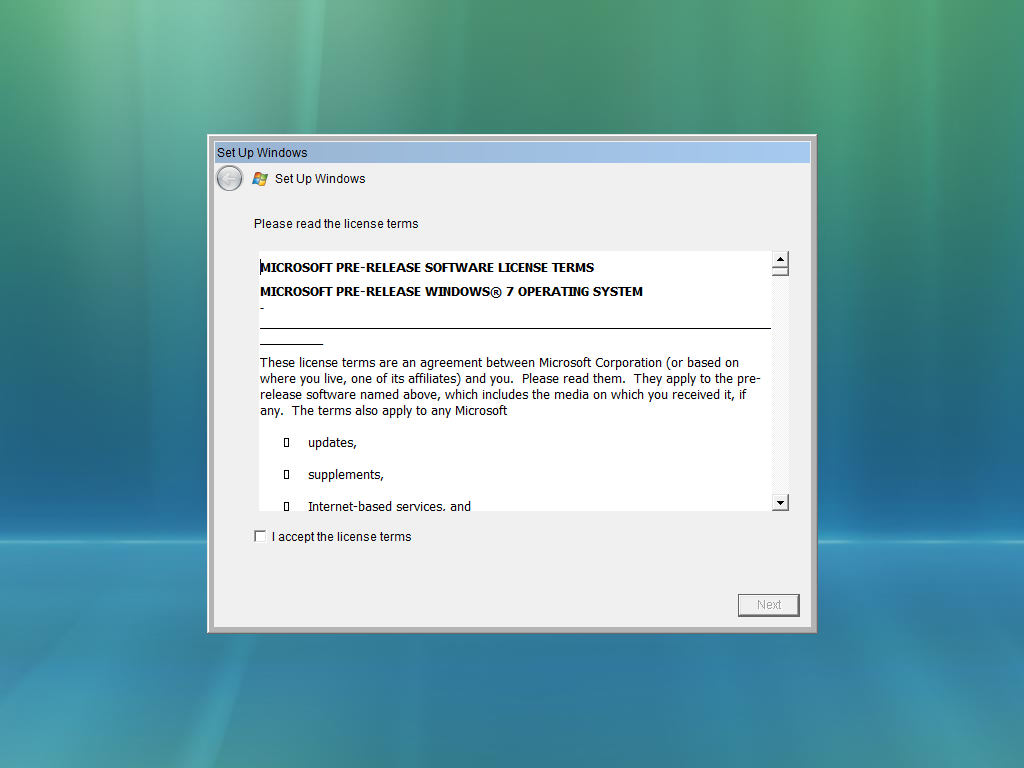Click 'MICROSOFT PRE-RELEASE SOFTWARE LICENSE TERMS' heading
The width and height of the screenshot is (1024, 768).
click(427, 268)
